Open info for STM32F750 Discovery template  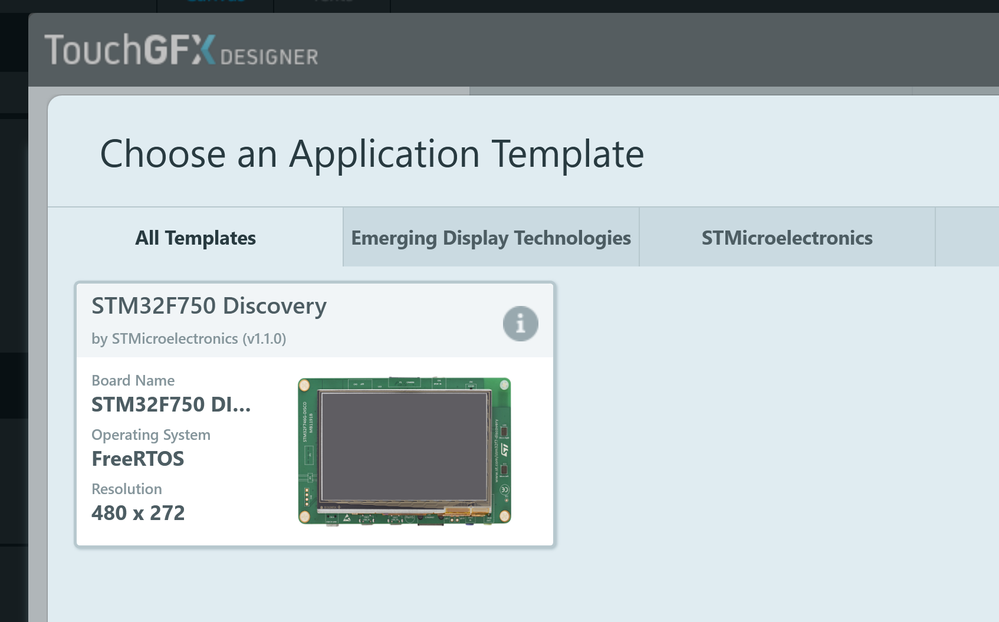(x=521, y=324)
